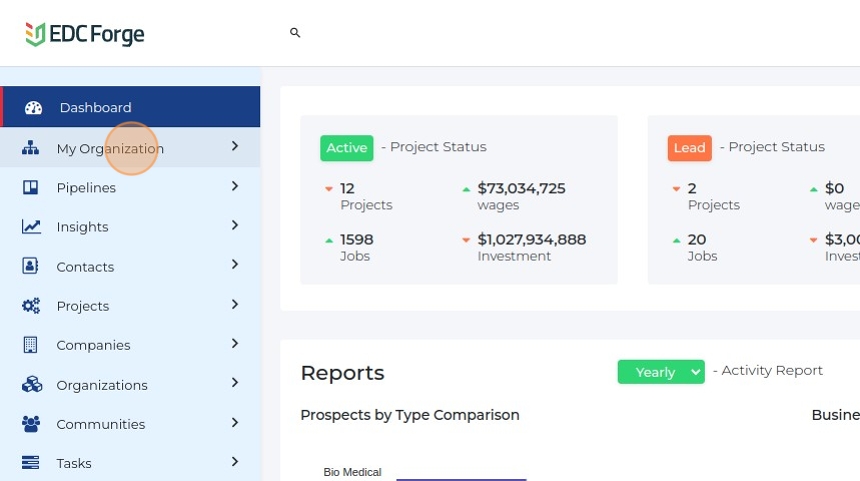The width and height of the screenshot is (860, 481).
Task: Expand the My Organization chevron
Action: pos(235,146)
